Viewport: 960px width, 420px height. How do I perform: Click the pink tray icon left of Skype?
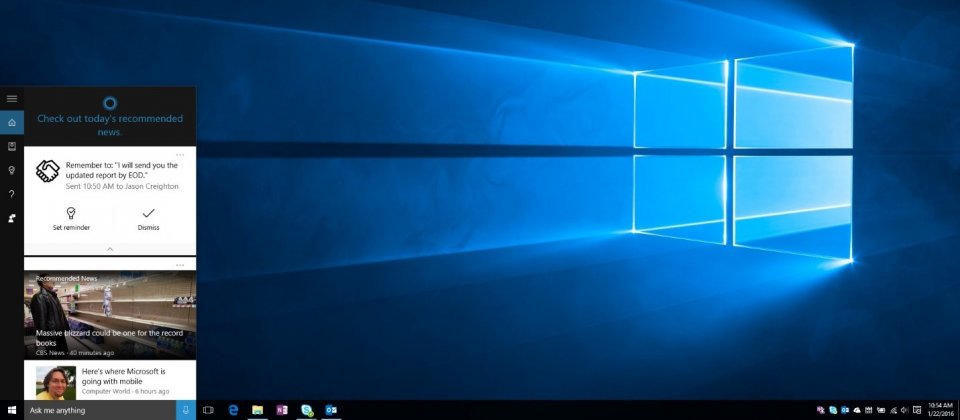point(821,410)
